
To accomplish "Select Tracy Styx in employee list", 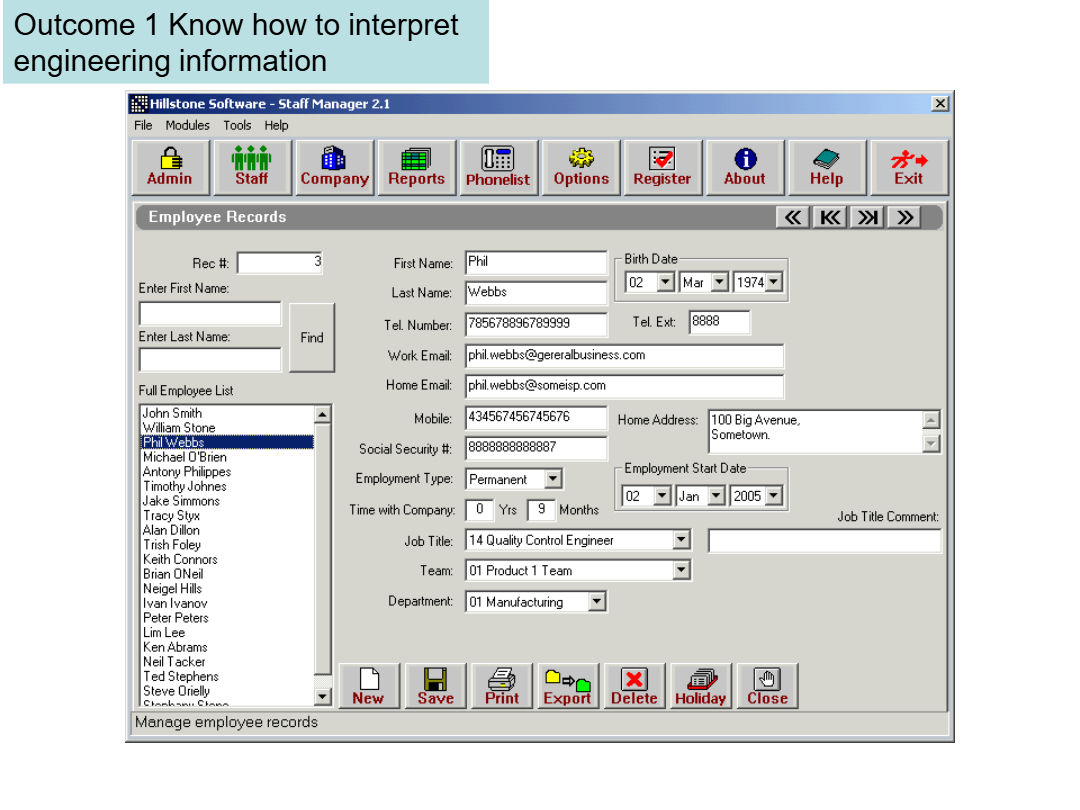I will coord(227,516).
